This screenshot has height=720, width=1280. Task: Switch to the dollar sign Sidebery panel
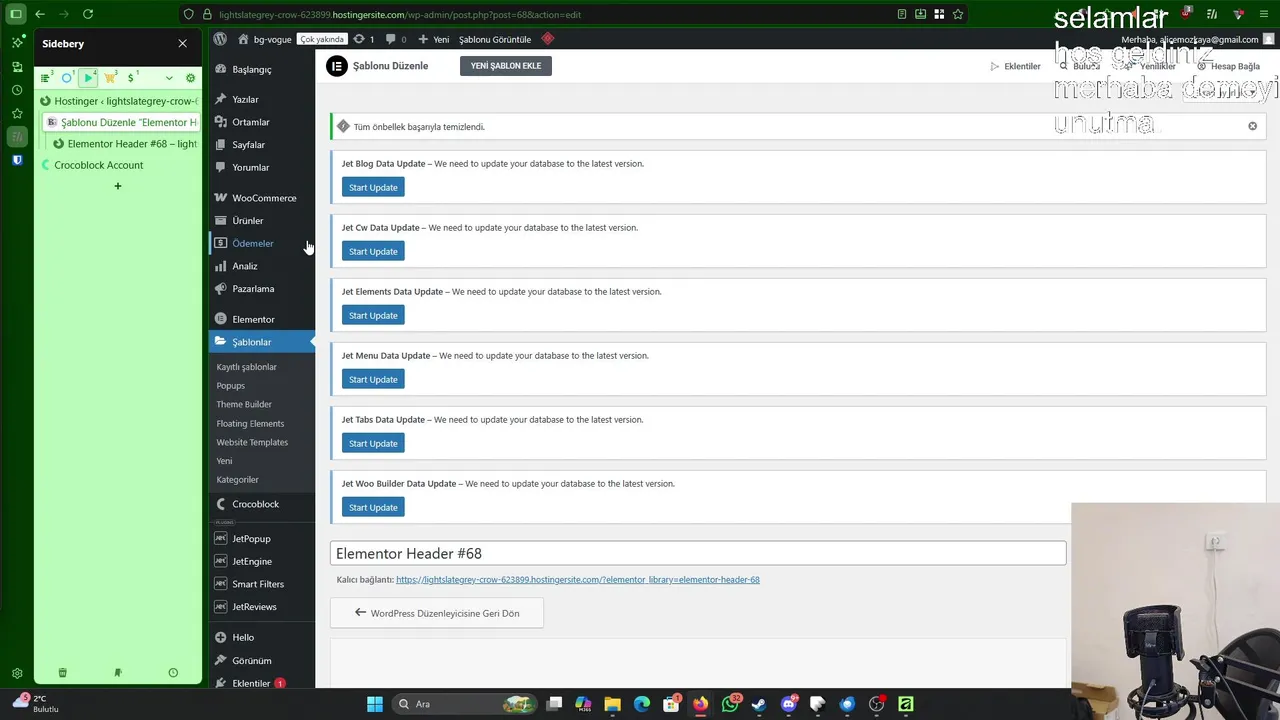point(133,78)
